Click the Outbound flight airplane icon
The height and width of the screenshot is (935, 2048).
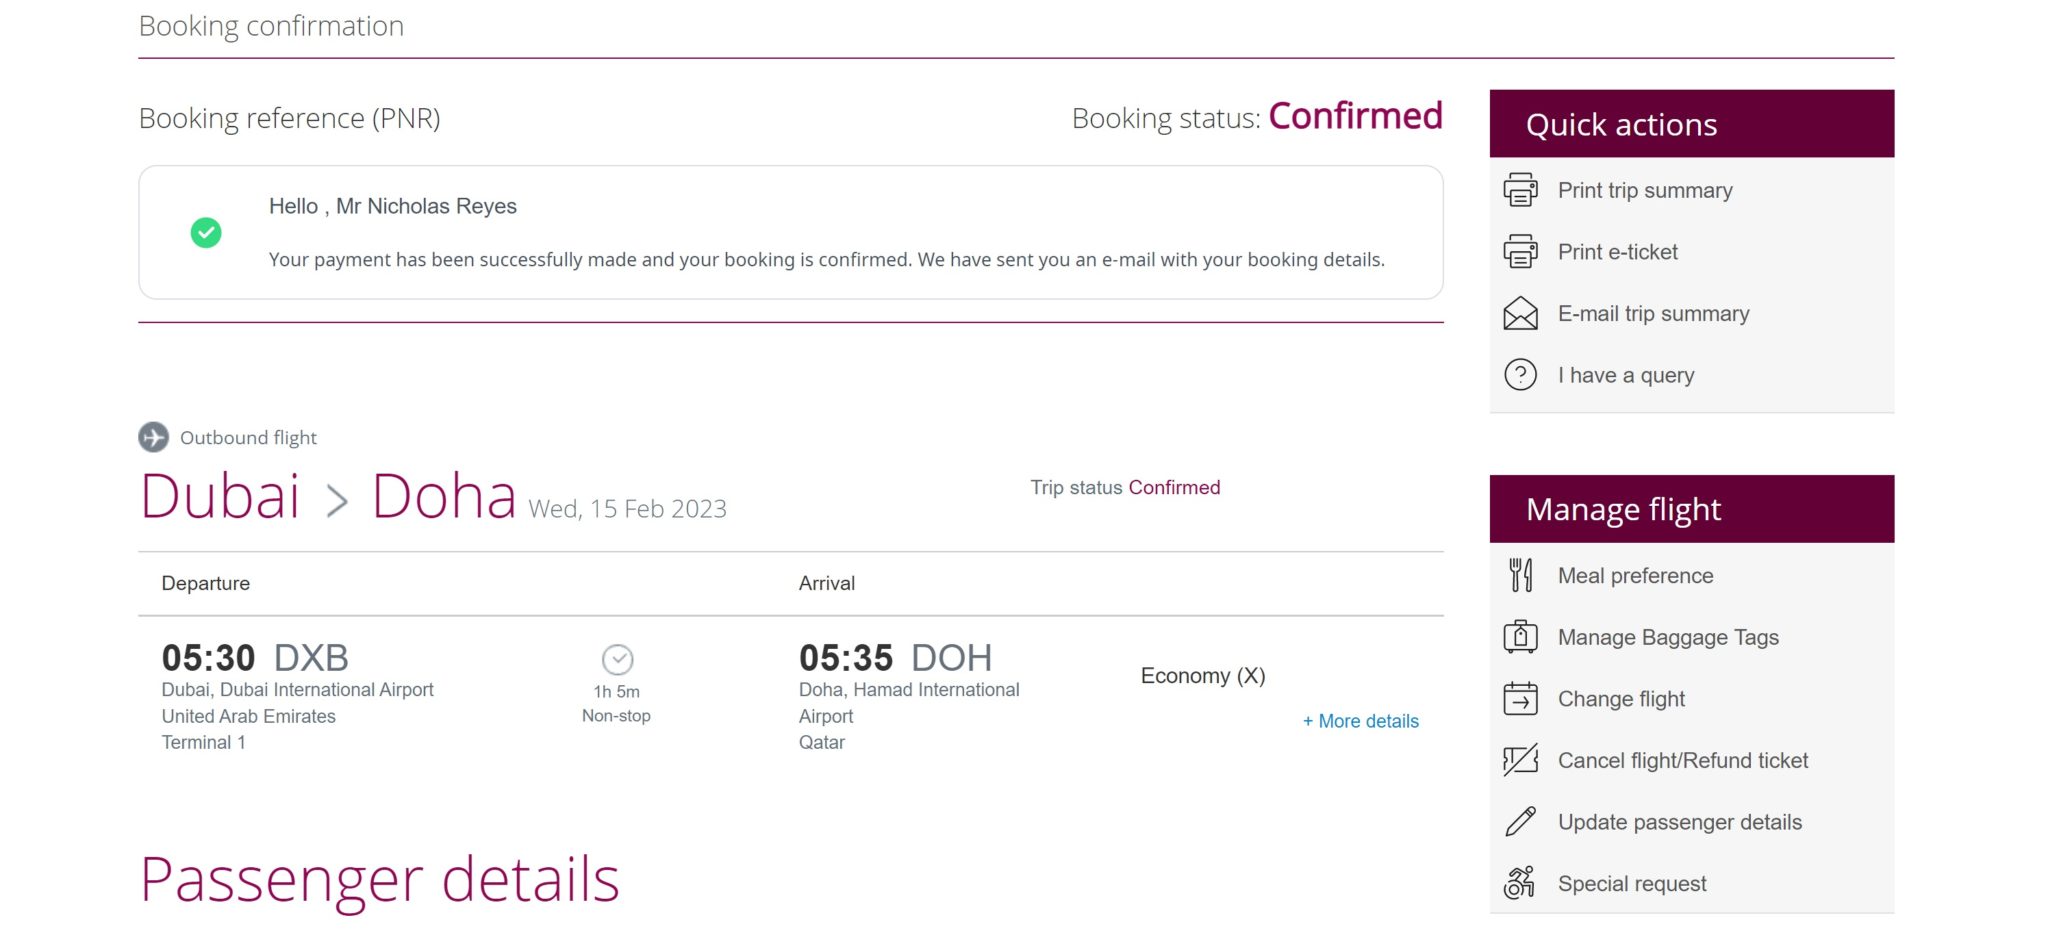[x=153, y=437]
